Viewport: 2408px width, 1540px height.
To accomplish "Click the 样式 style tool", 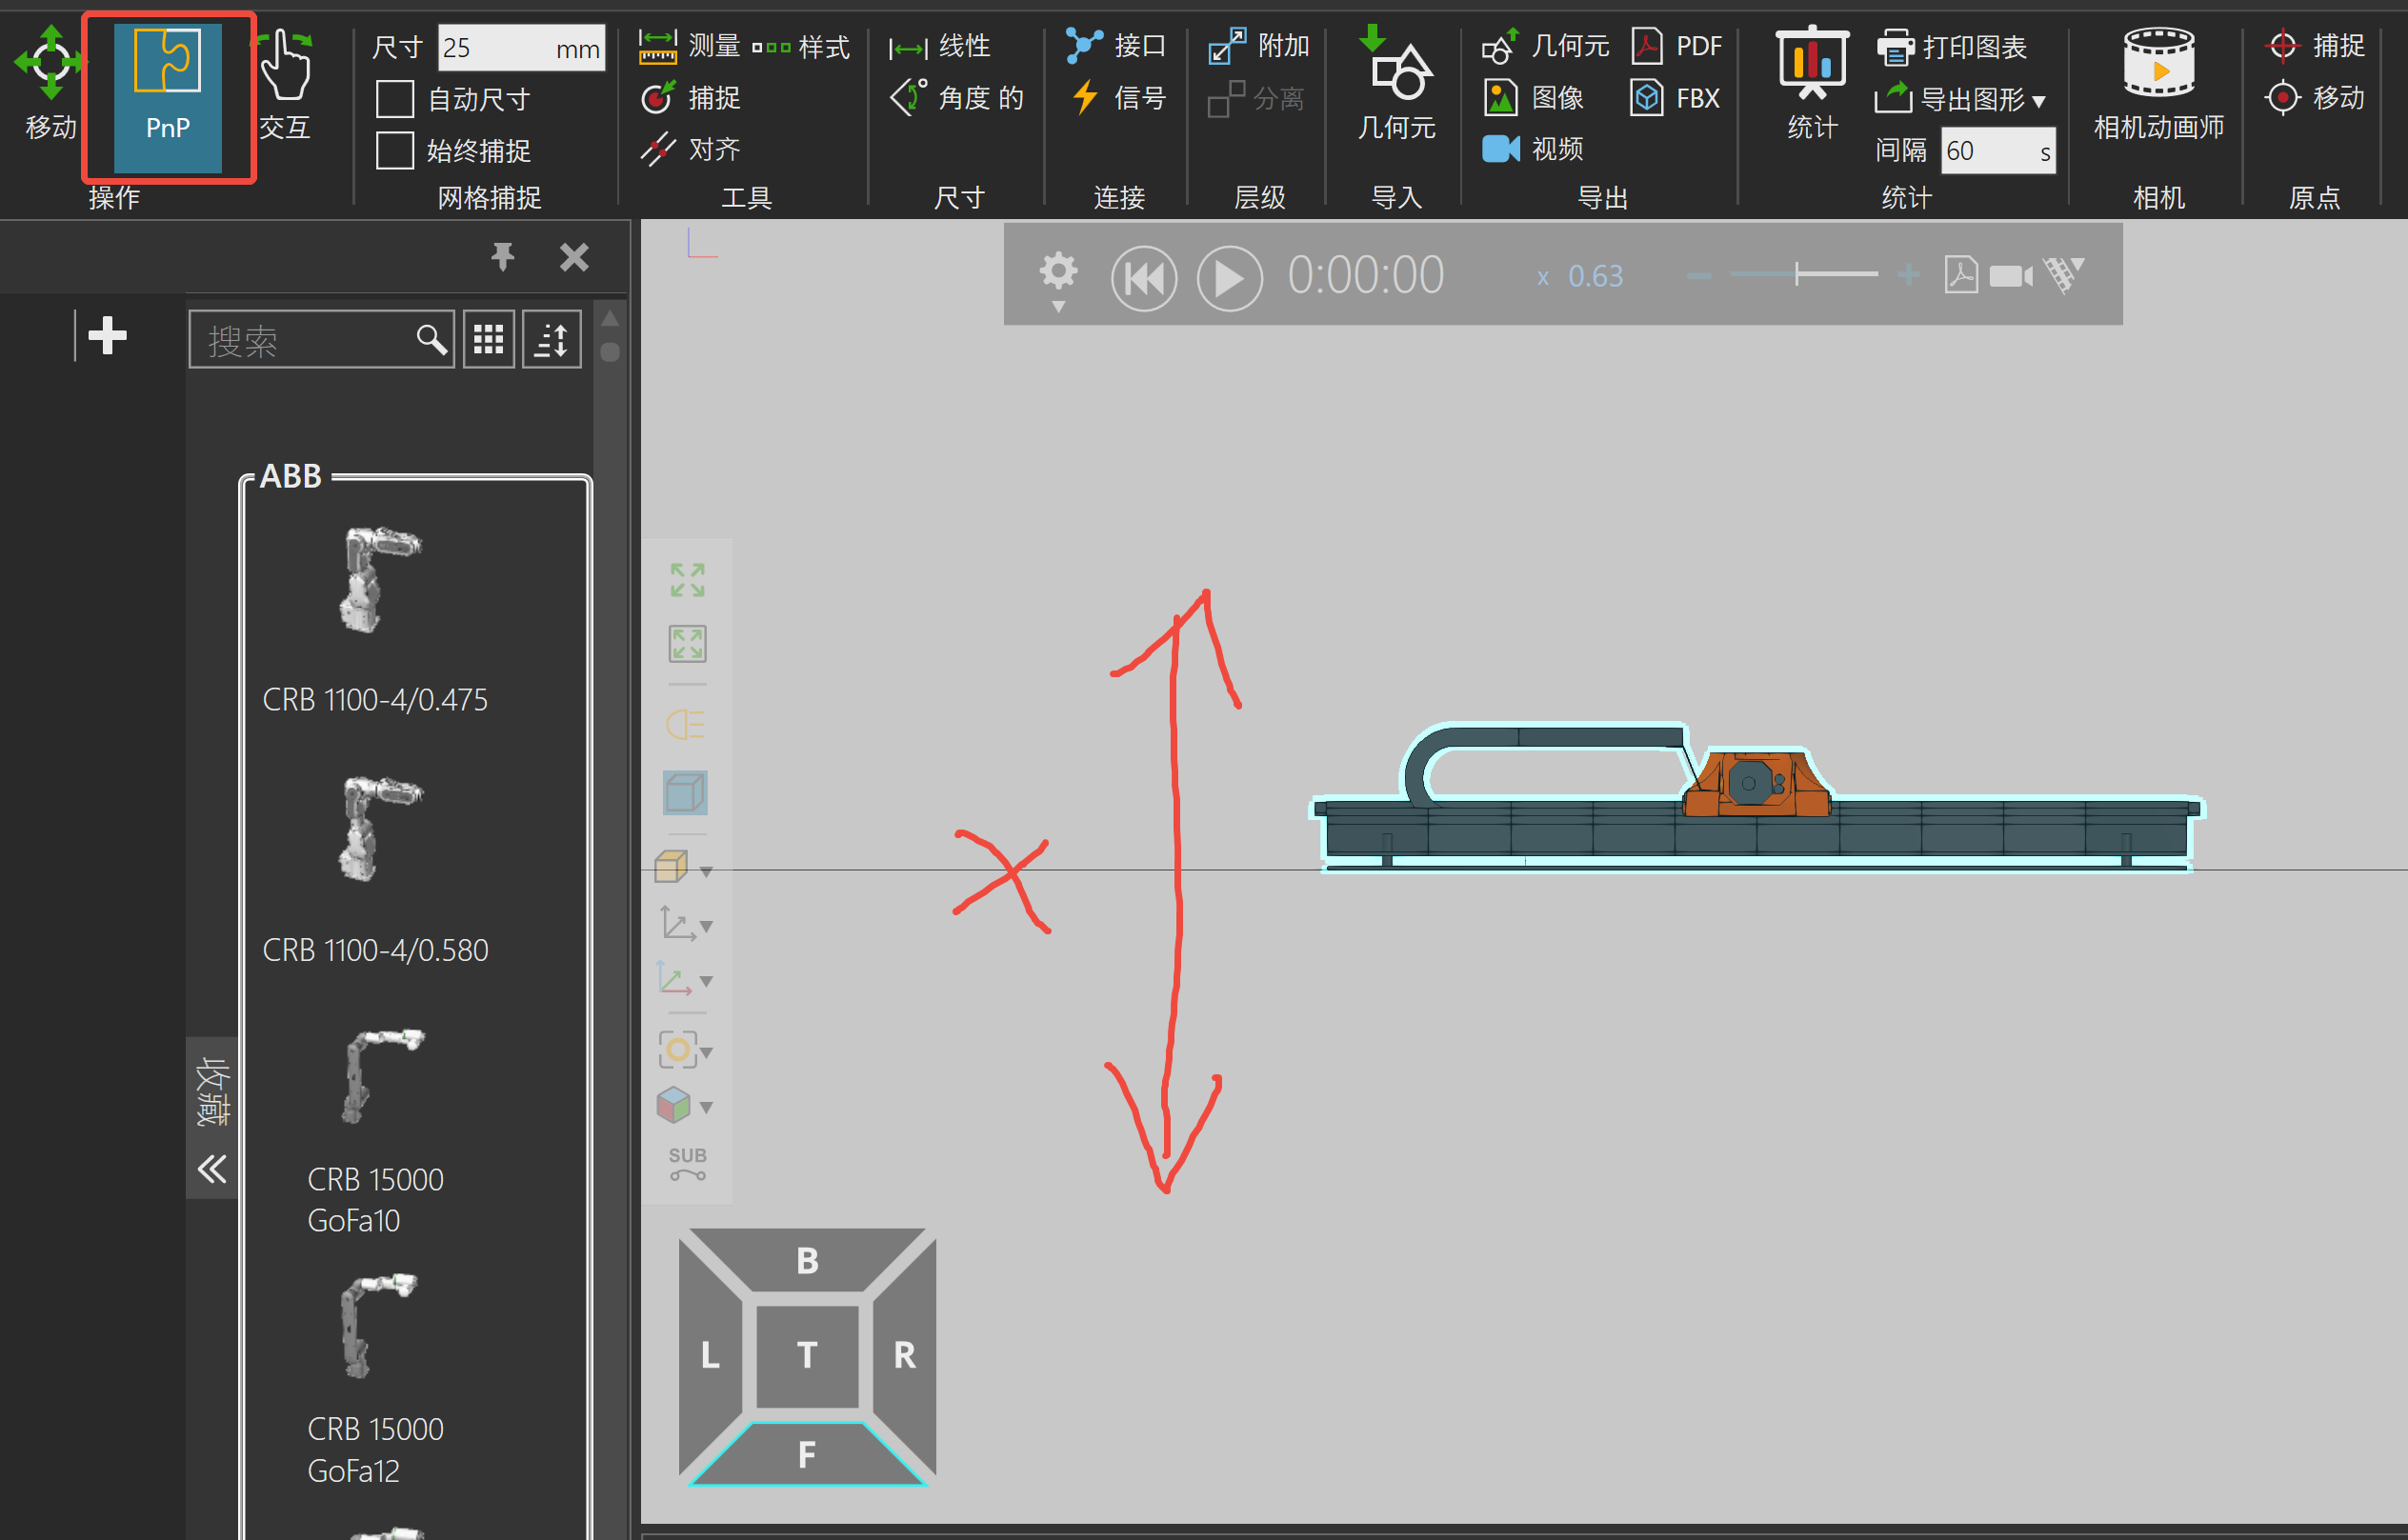I will pos(801,46).
